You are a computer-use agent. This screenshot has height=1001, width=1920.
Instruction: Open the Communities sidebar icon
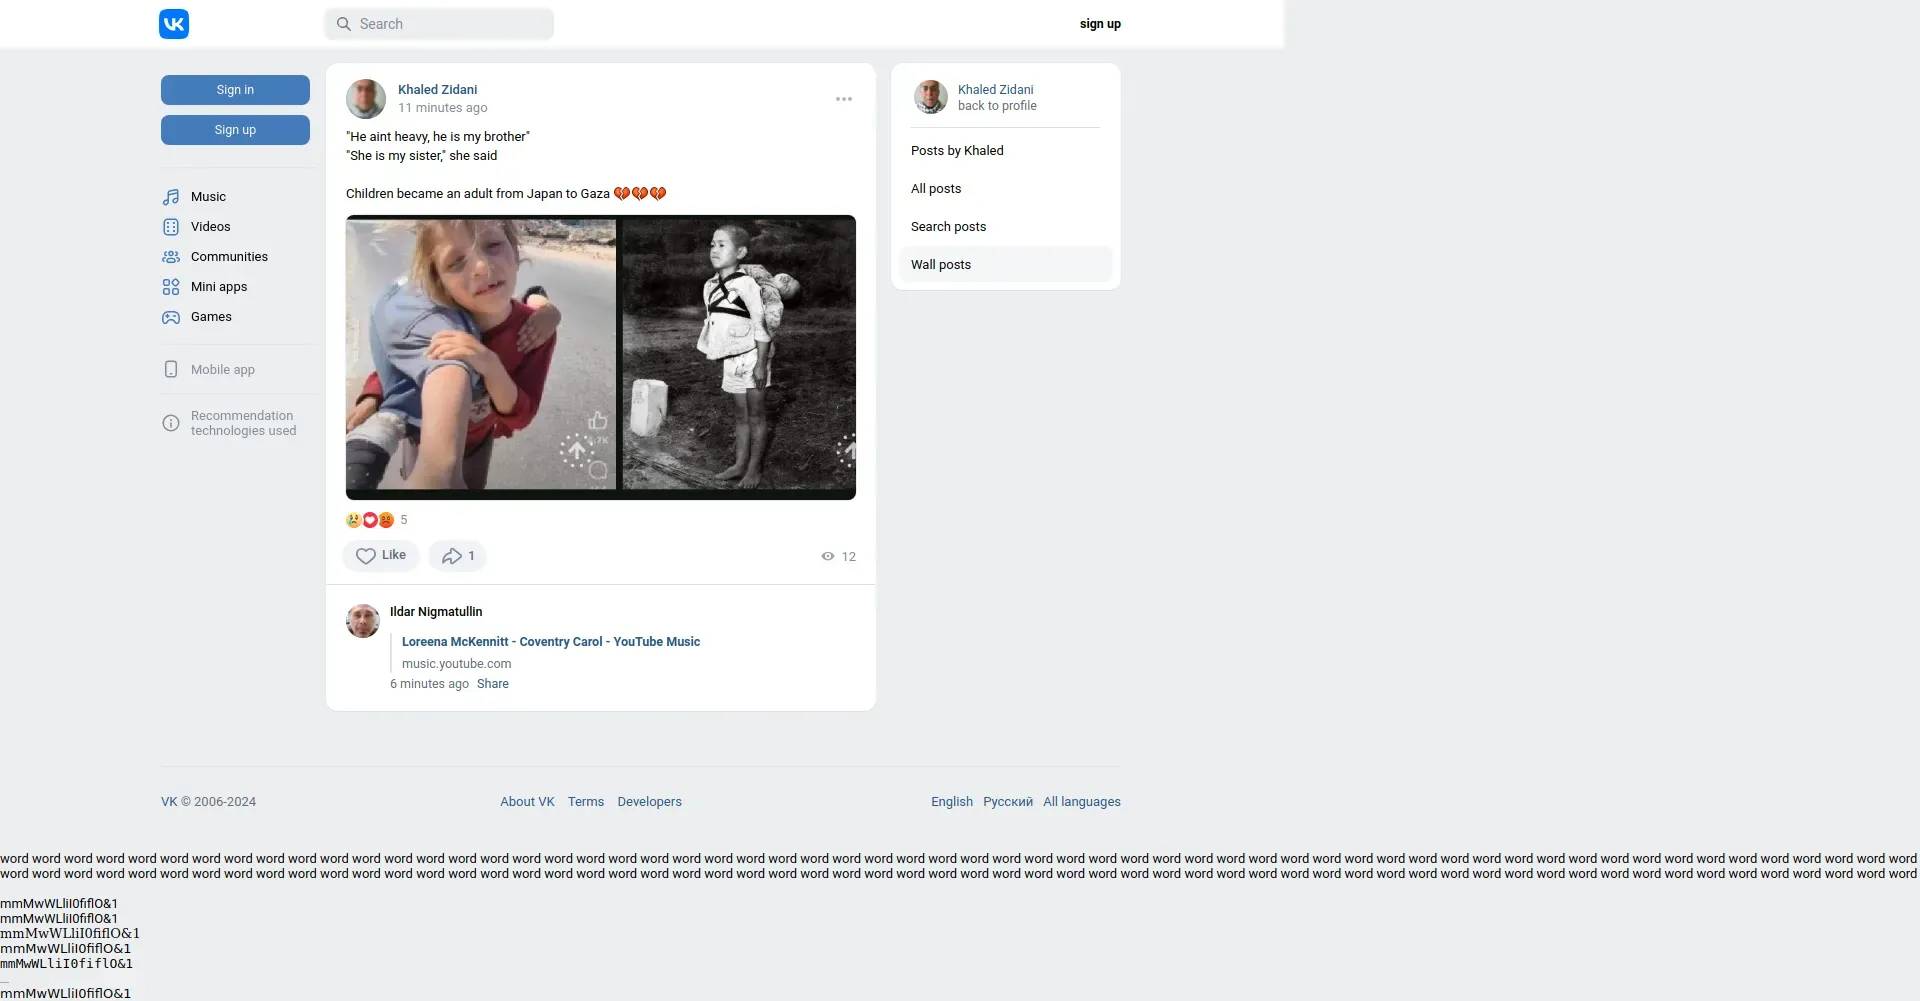click(x=171, y=257)
